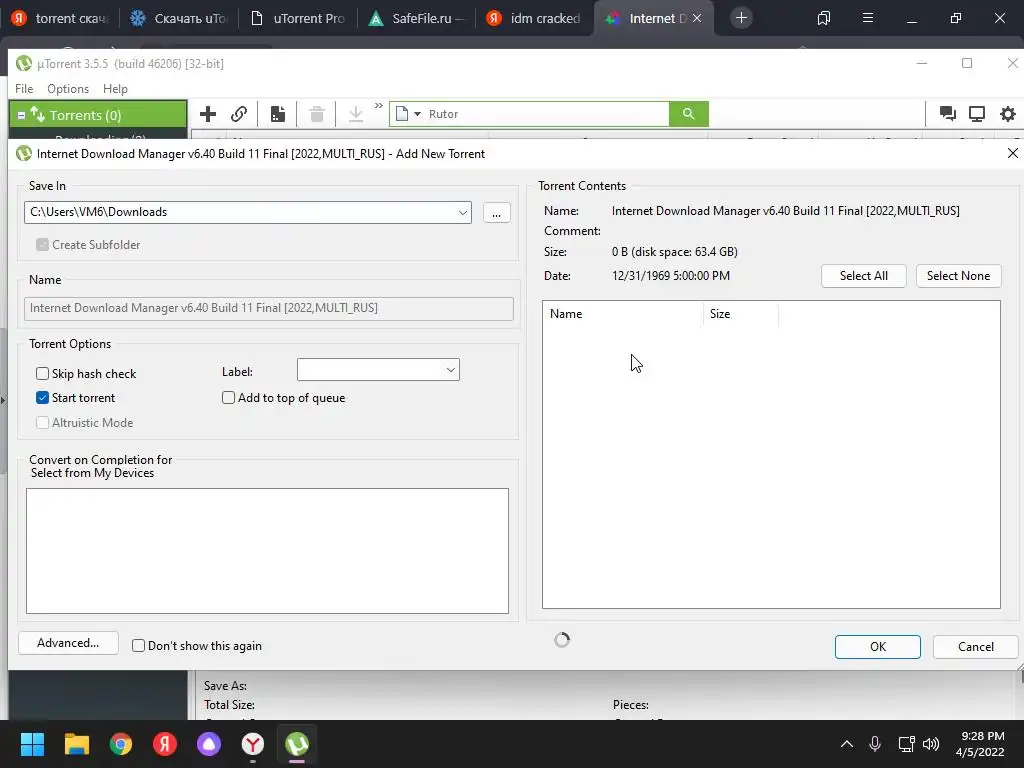This screenshot has height=768, width=1024.
Task: Click the Advanced... button
Action: (68, 643)
